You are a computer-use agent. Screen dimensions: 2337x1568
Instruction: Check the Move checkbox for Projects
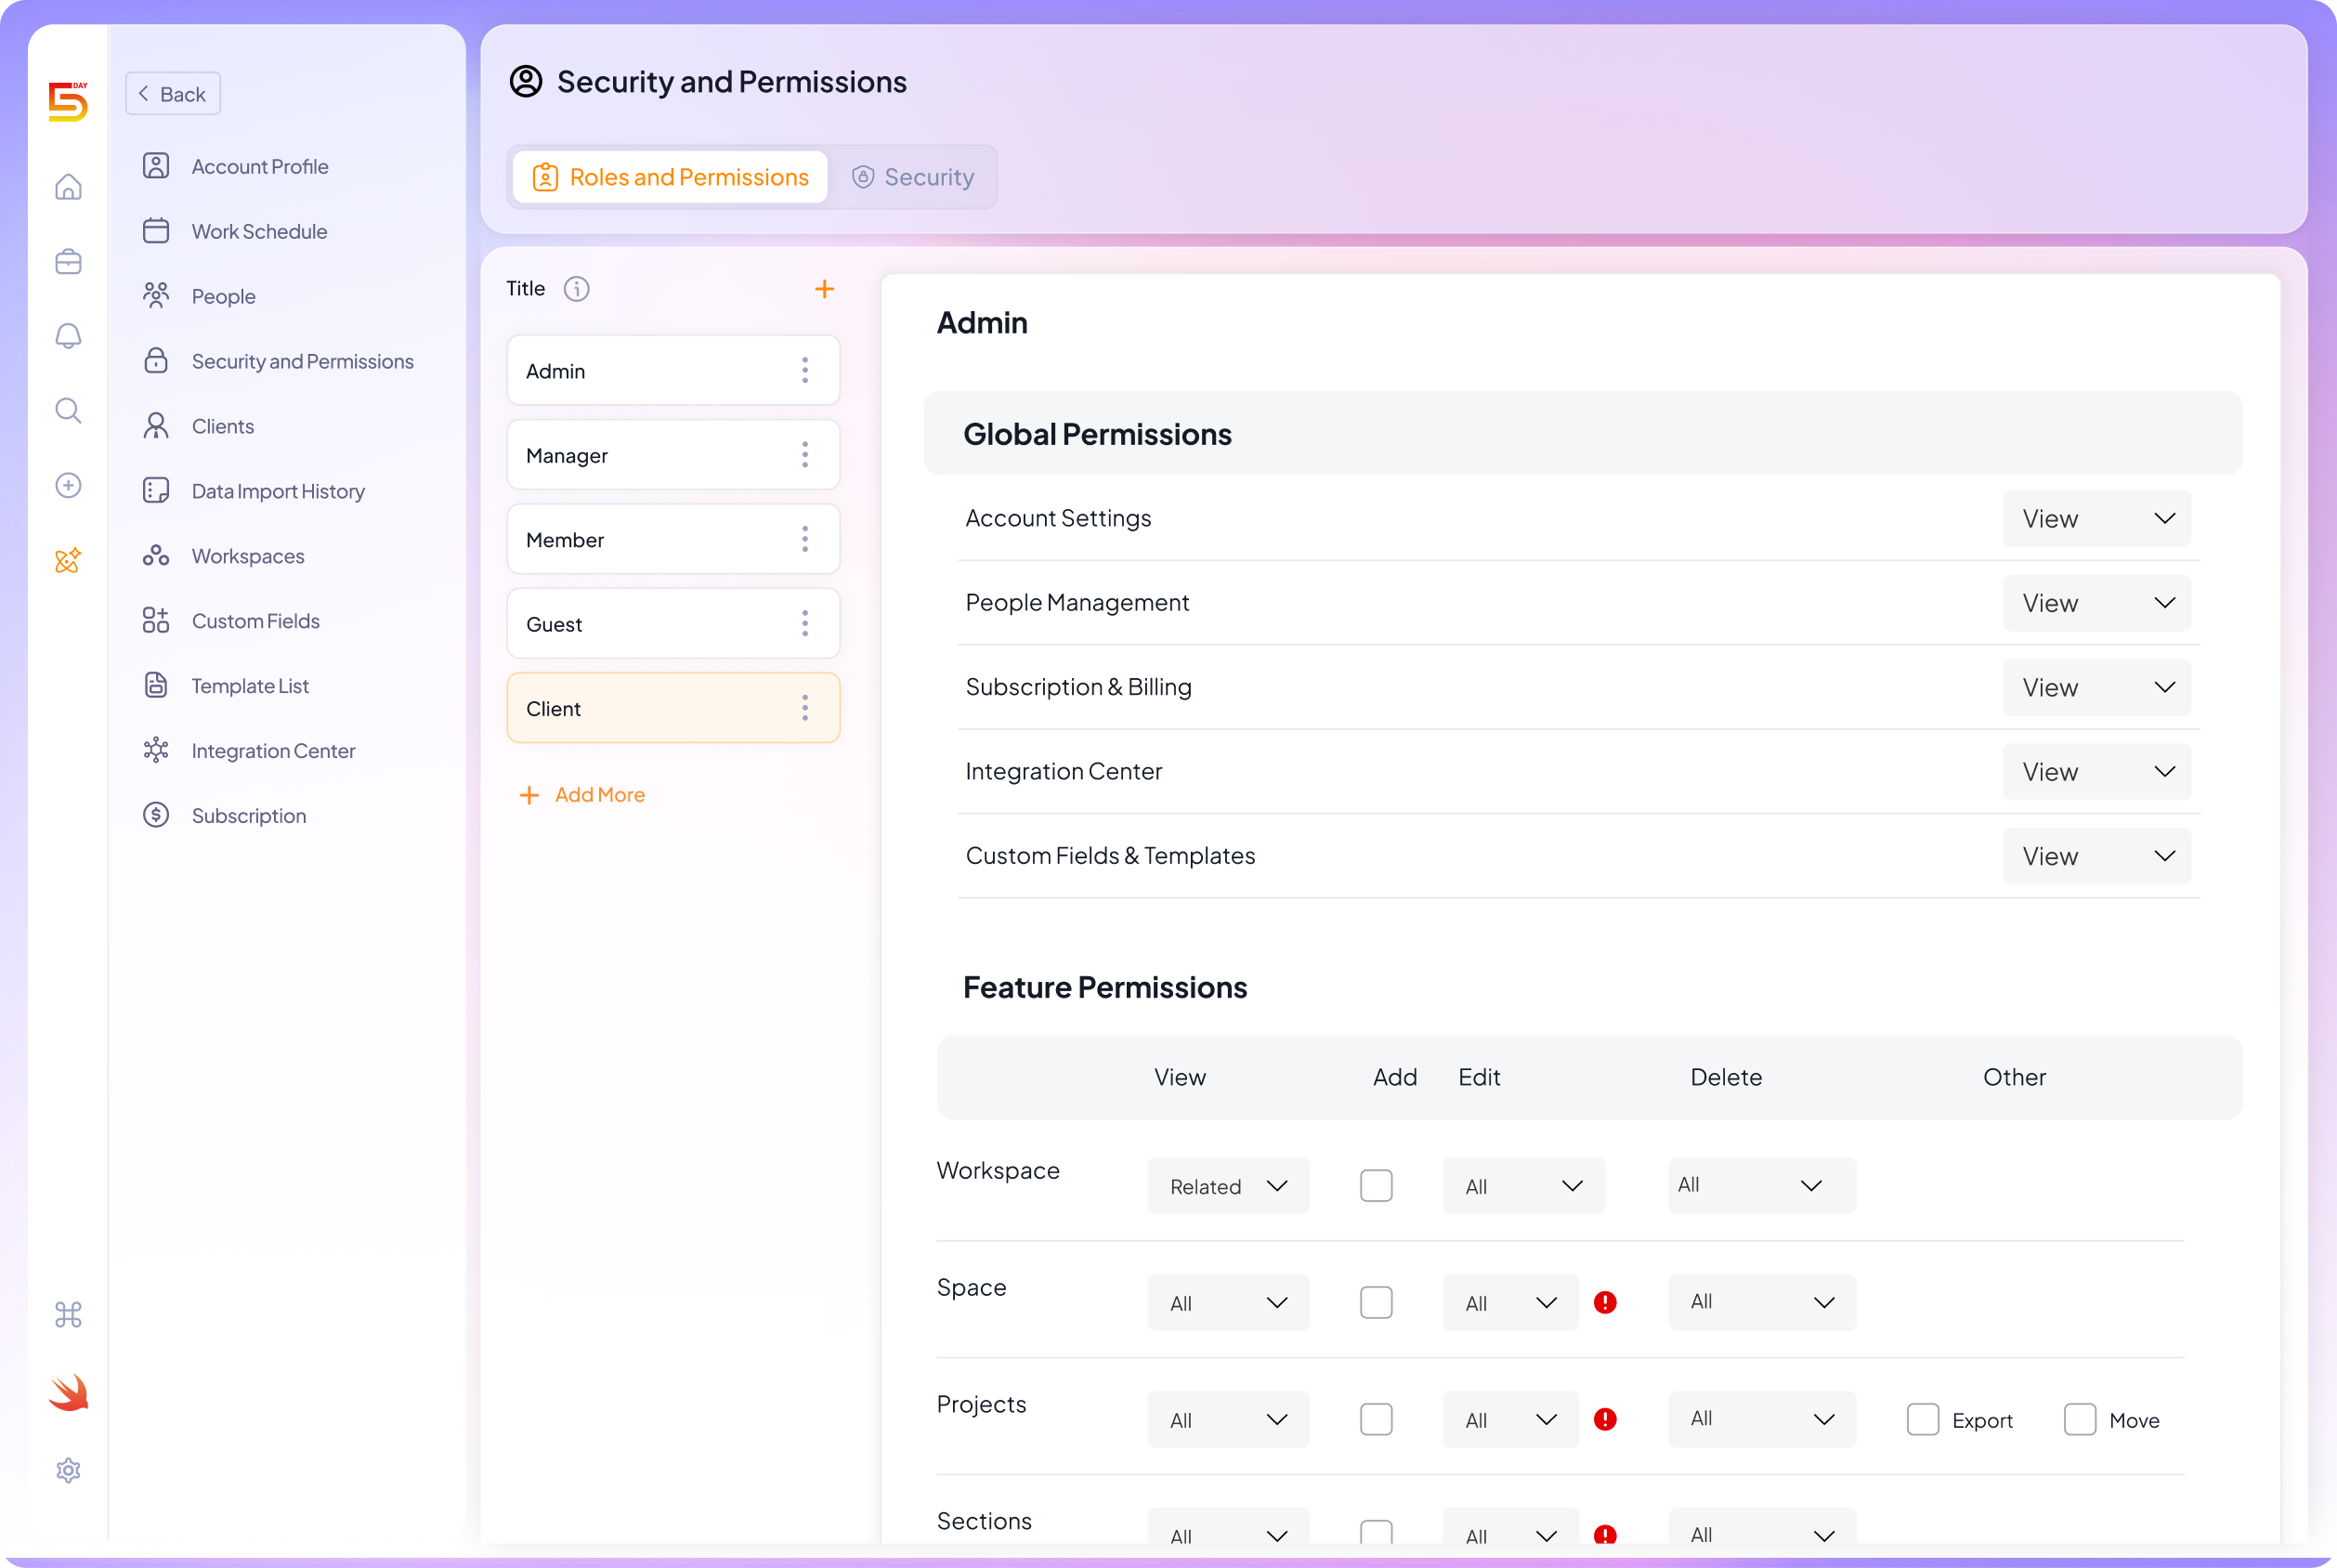2080,1419
